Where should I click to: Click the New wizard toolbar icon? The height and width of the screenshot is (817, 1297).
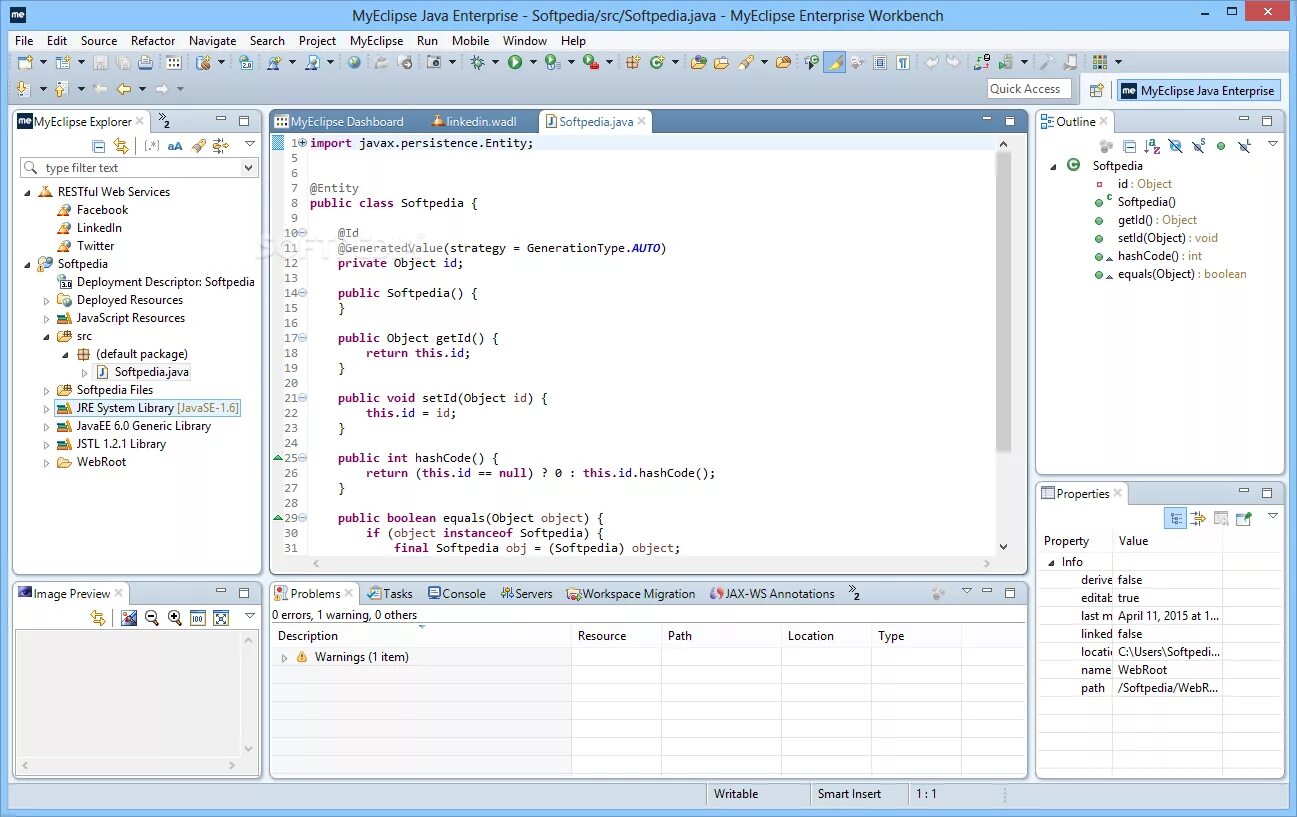[24, 62]
